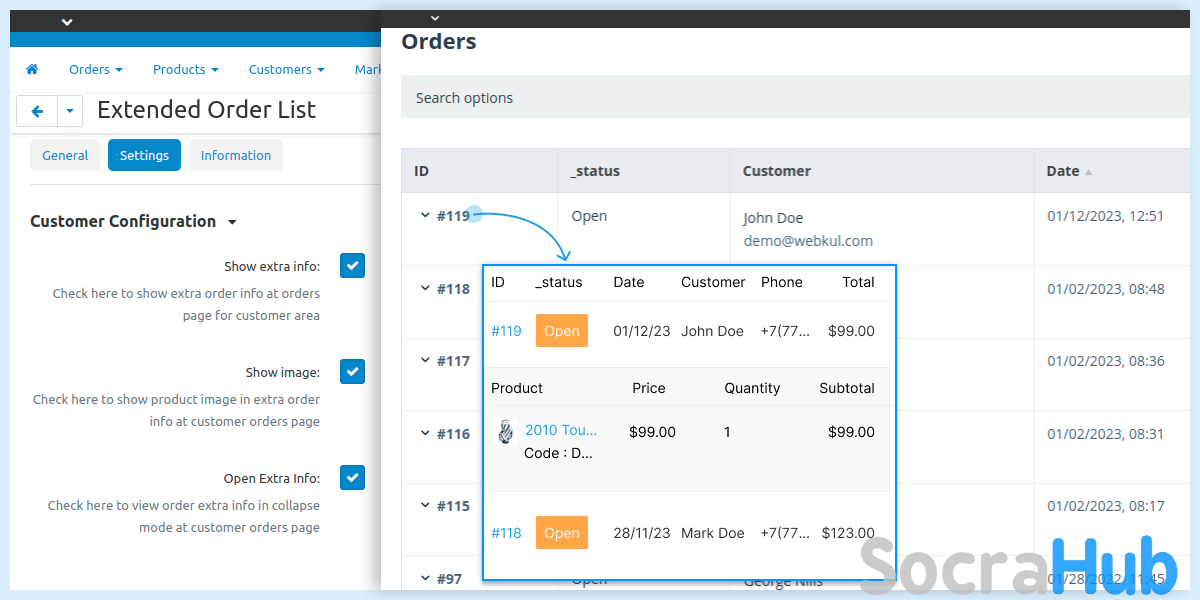
Task: Click chevron at top of left panel
Action: 67,21
